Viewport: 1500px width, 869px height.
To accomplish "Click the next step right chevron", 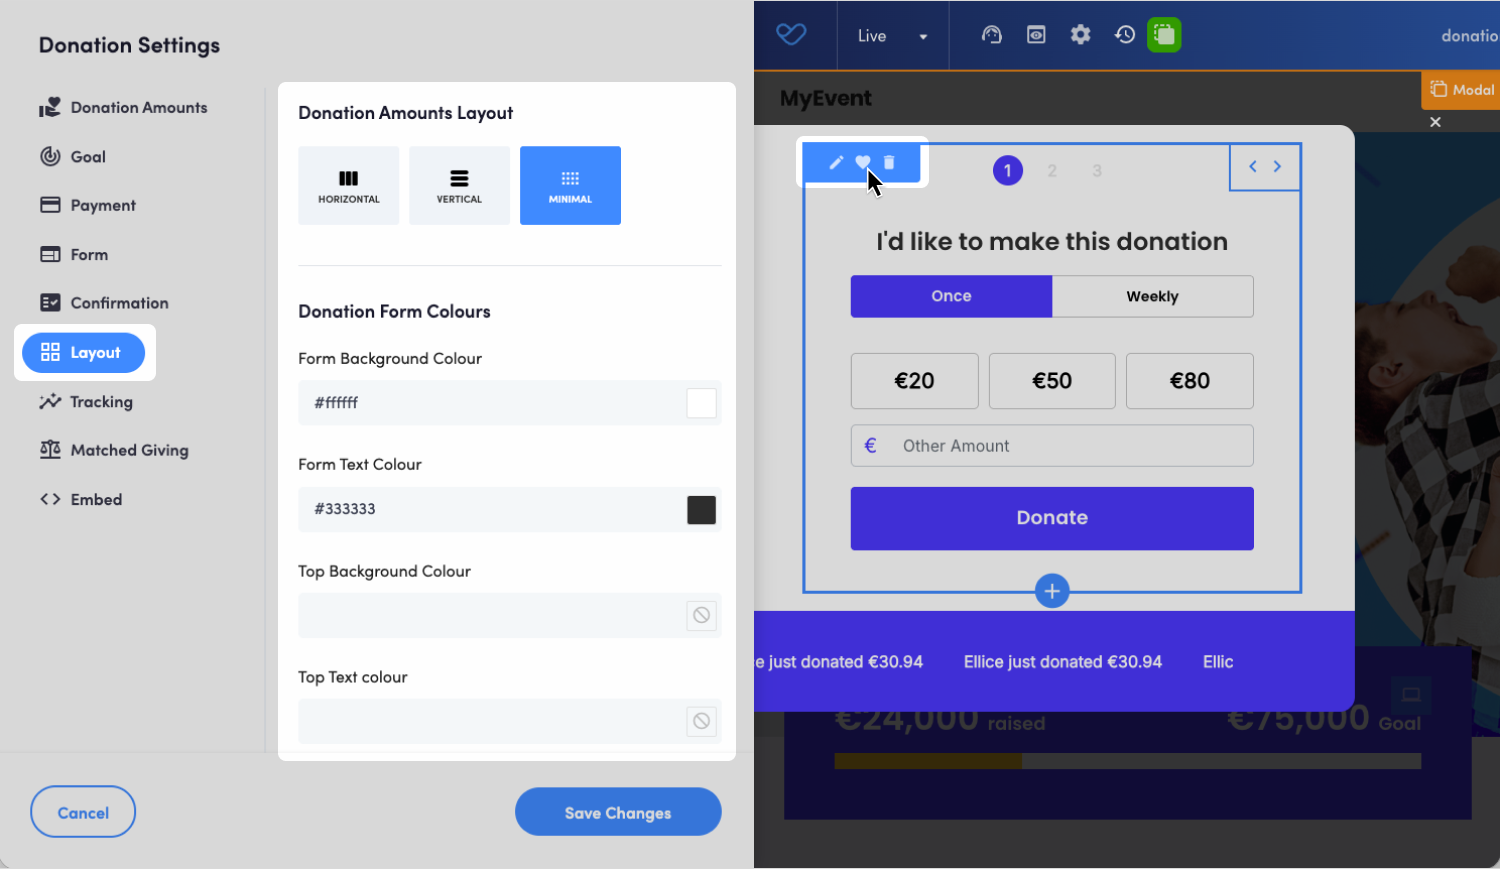I will 1277,167.
